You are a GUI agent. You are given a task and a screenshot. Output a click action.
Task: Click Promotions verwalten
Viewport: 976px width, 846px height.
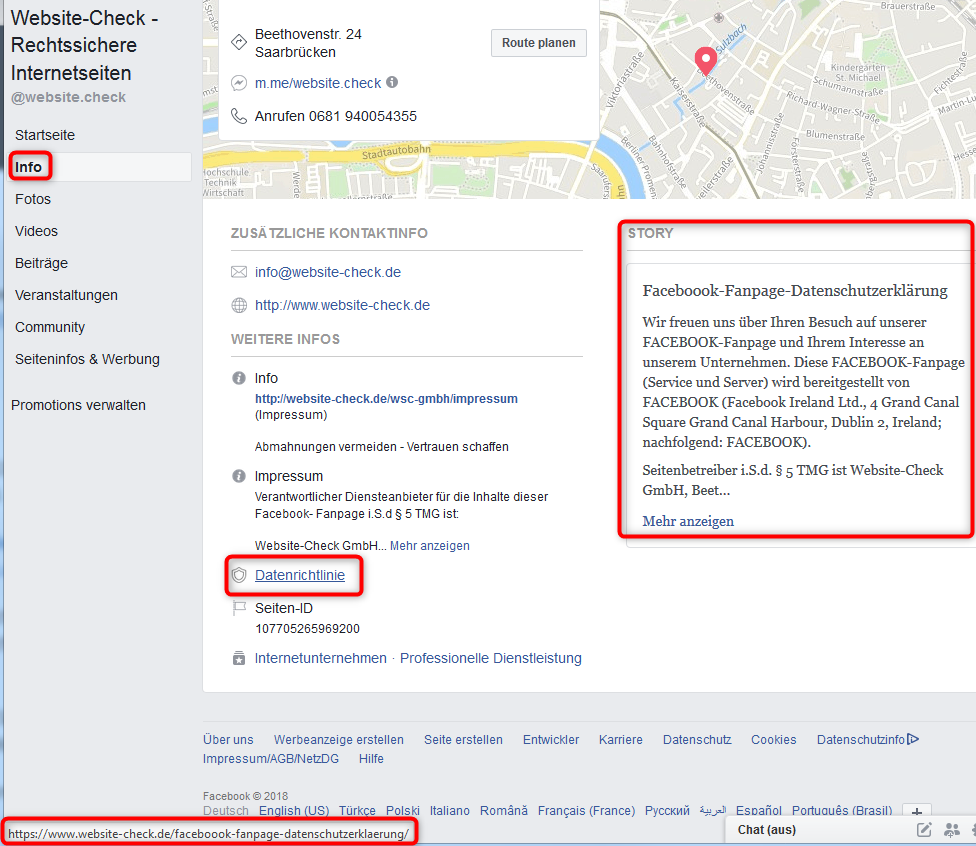[x=78, y=405]
